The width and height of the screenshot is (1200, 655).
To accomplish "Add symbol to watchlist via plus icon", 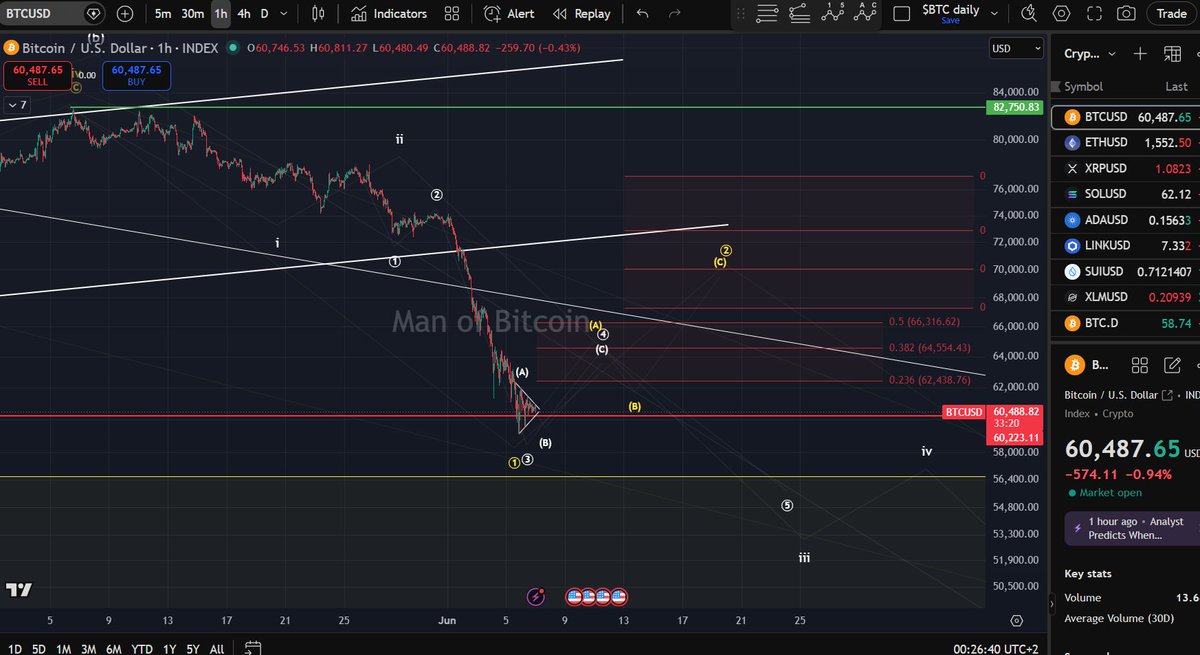I will (x=1140, y=54).
